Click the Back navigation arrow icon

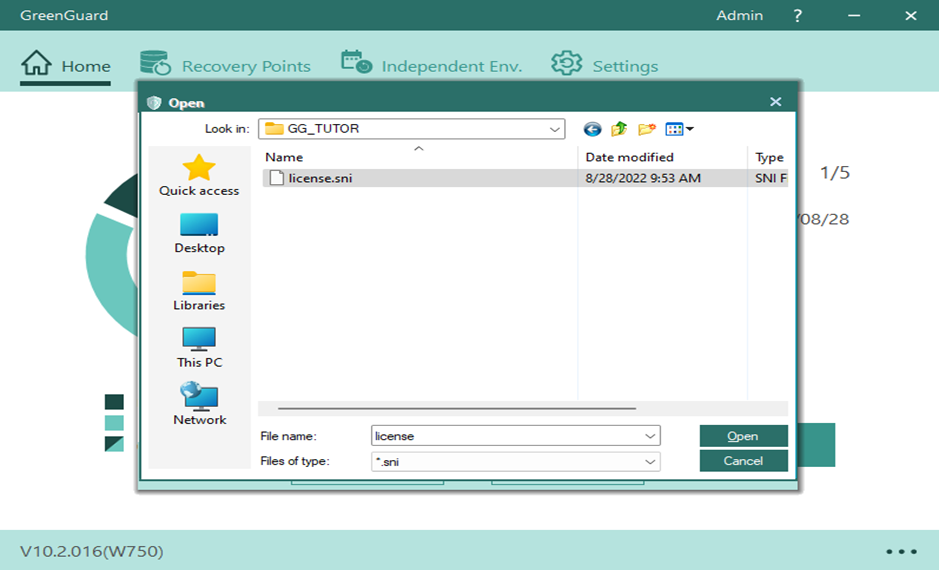point(592,129)
